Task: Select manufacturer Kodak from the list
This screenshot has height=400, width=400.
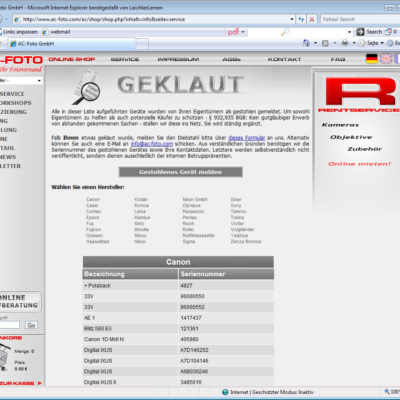Action: tap(141, 199)
